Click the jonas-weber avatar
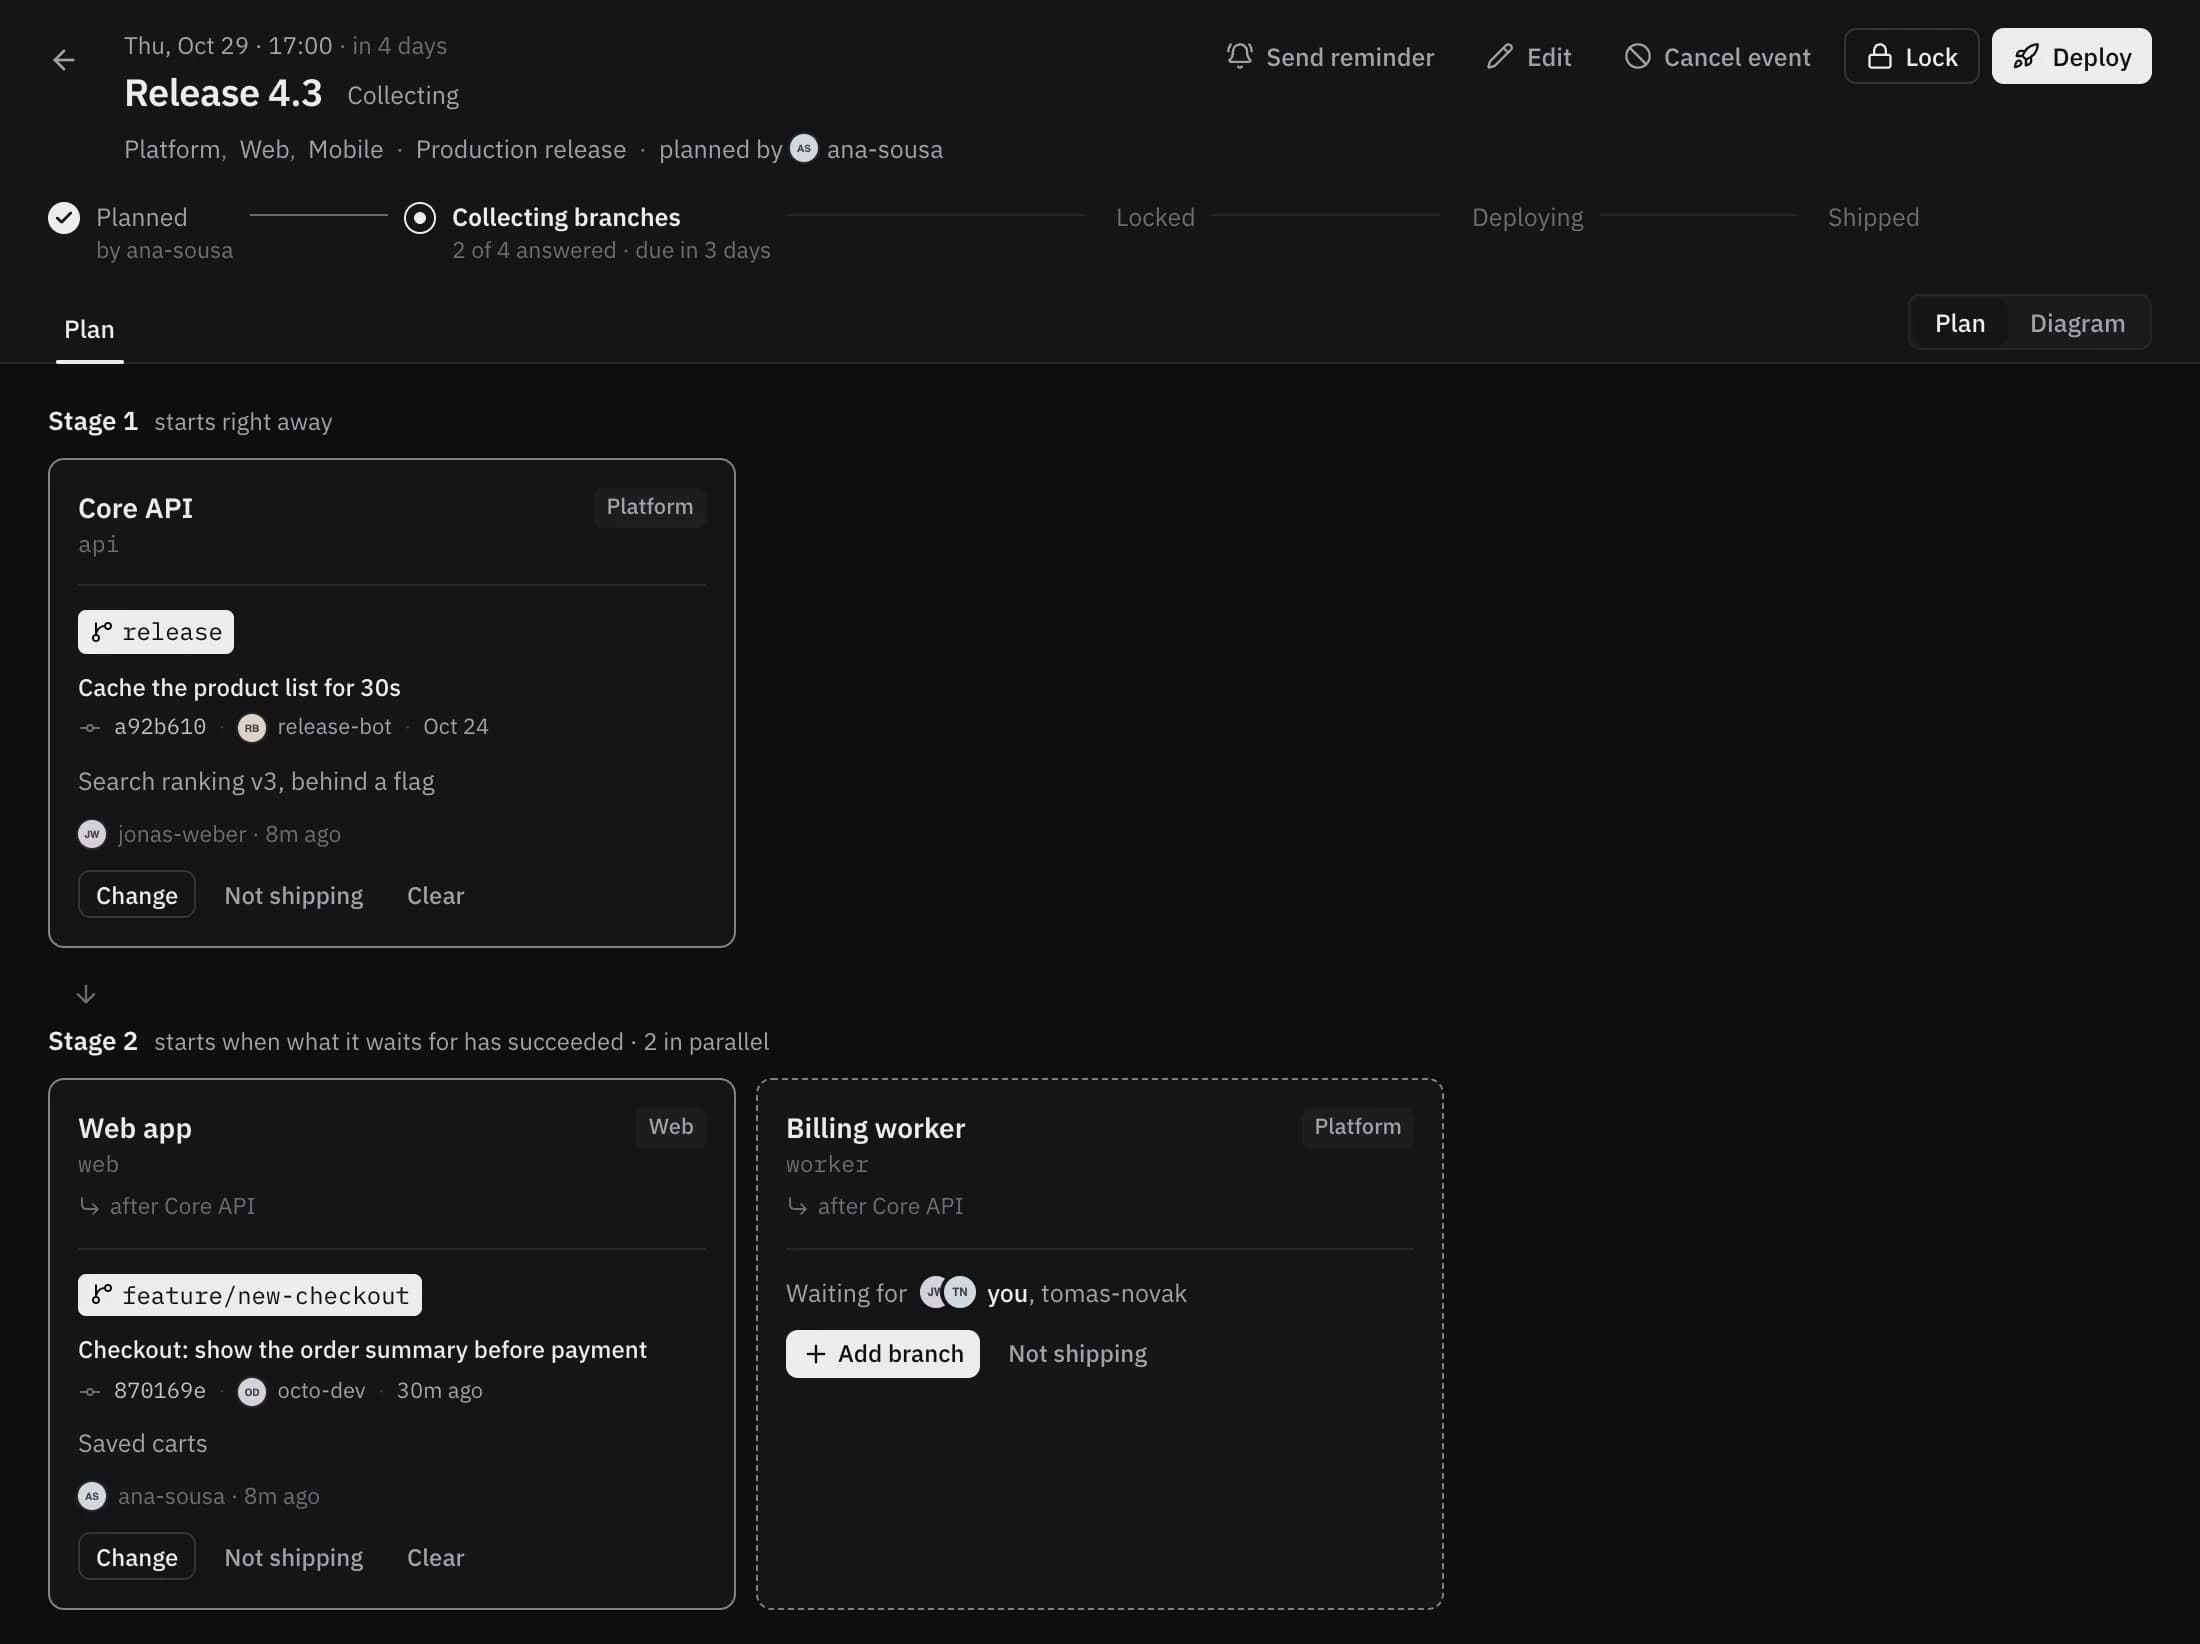This screenshot has width=2200, height=1644. coord(92,833)
